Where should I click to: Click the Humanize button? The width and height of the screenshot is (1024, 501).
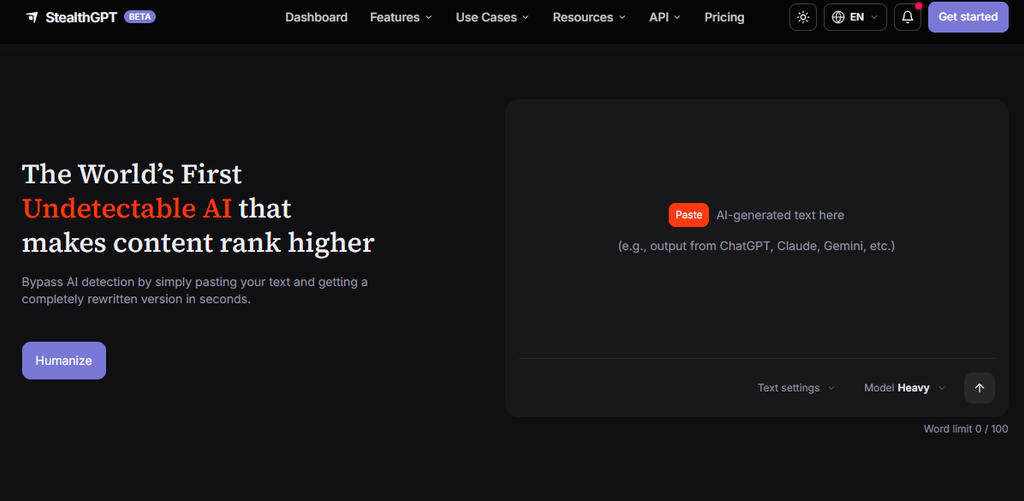point(64,361)
